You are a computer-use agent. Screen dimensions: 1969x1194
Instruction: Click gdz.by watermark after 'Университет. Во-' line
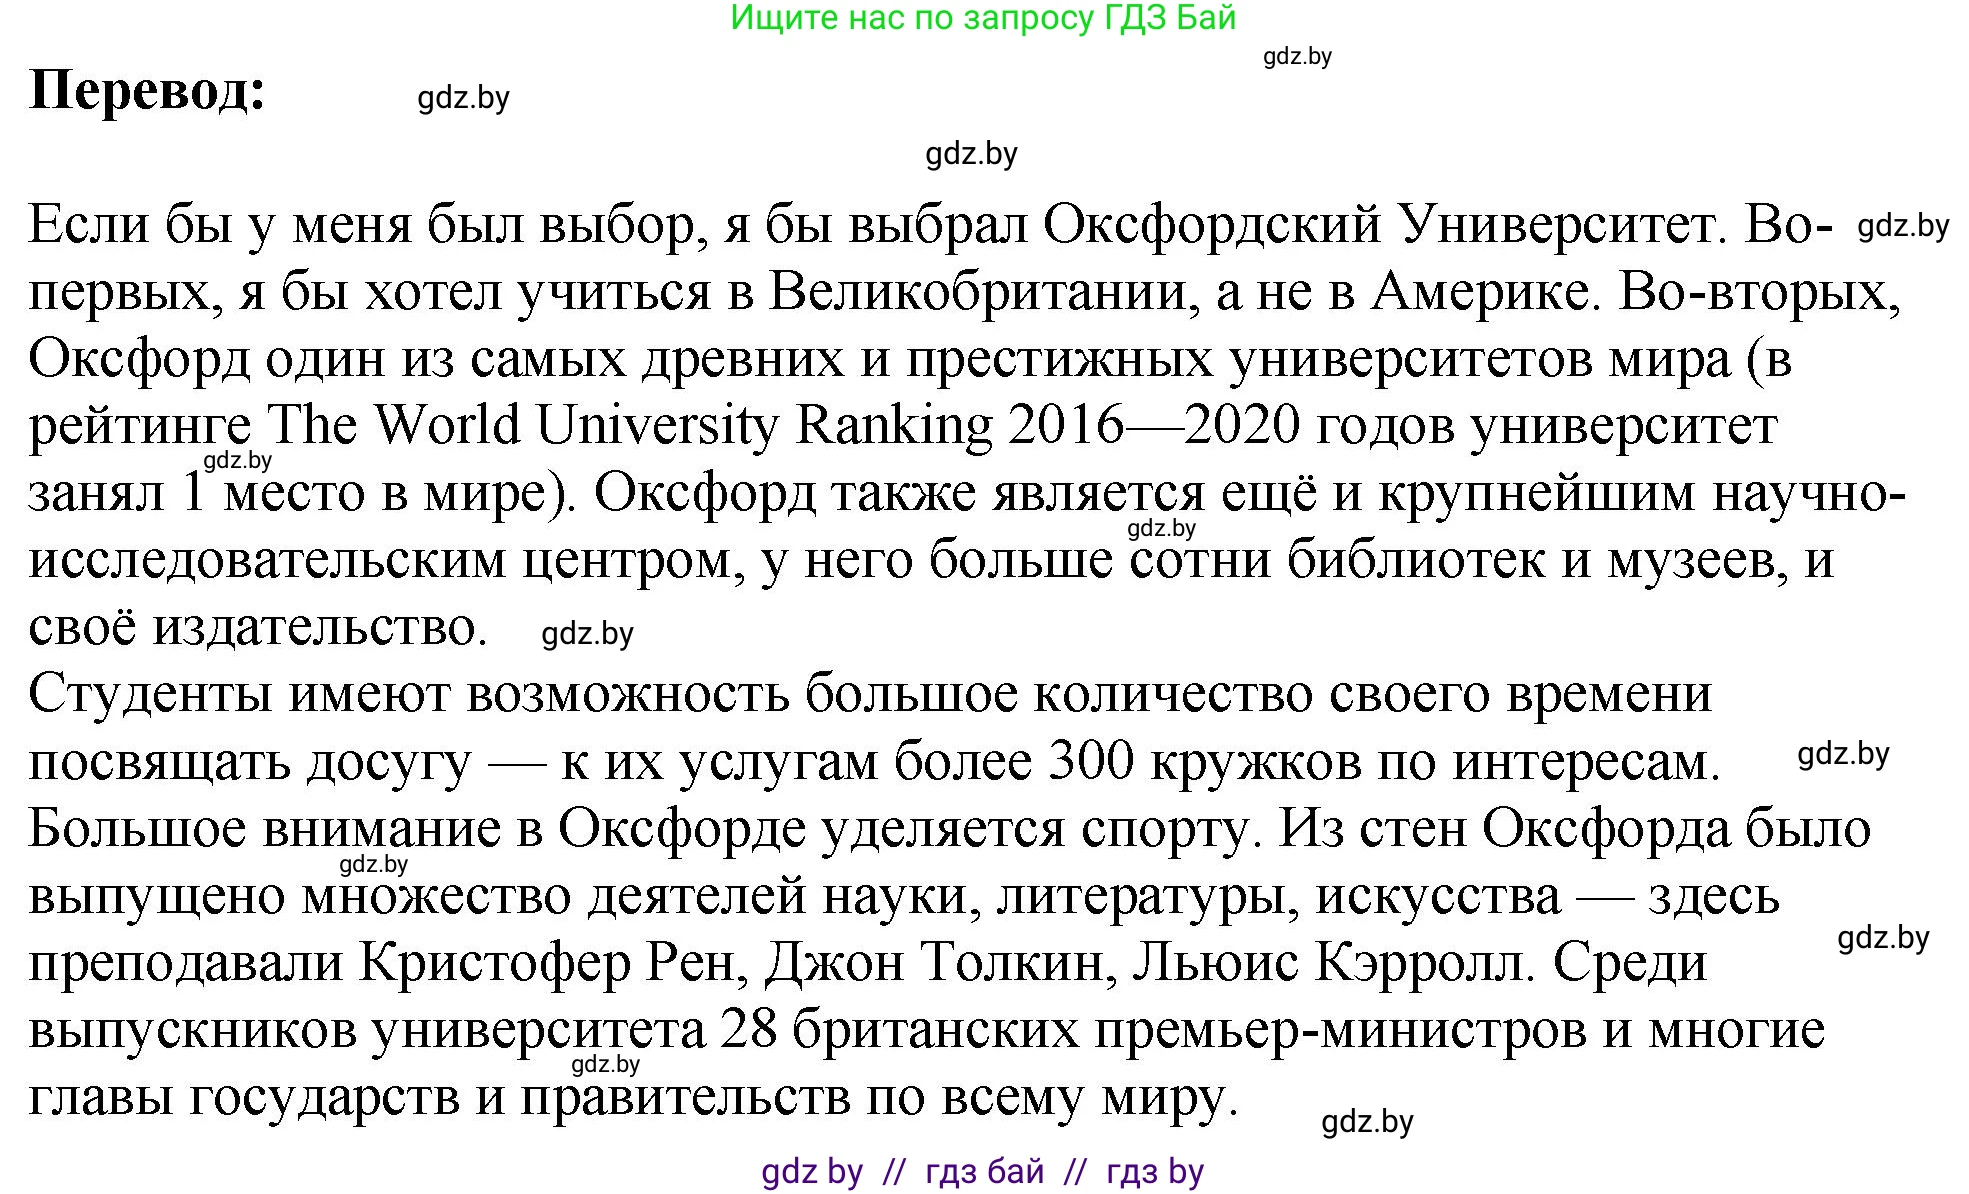pos(1902,226)
